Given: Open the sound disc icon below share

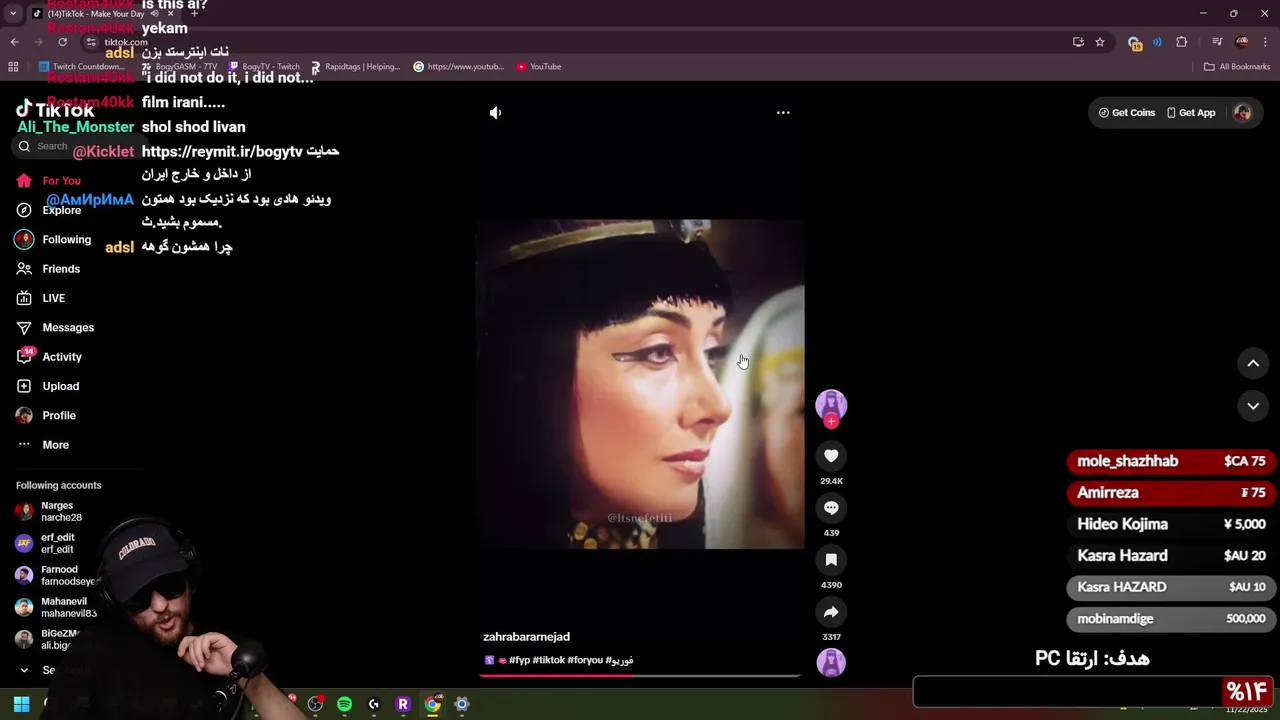Looking at the screenshot, I should click(831, 662).
